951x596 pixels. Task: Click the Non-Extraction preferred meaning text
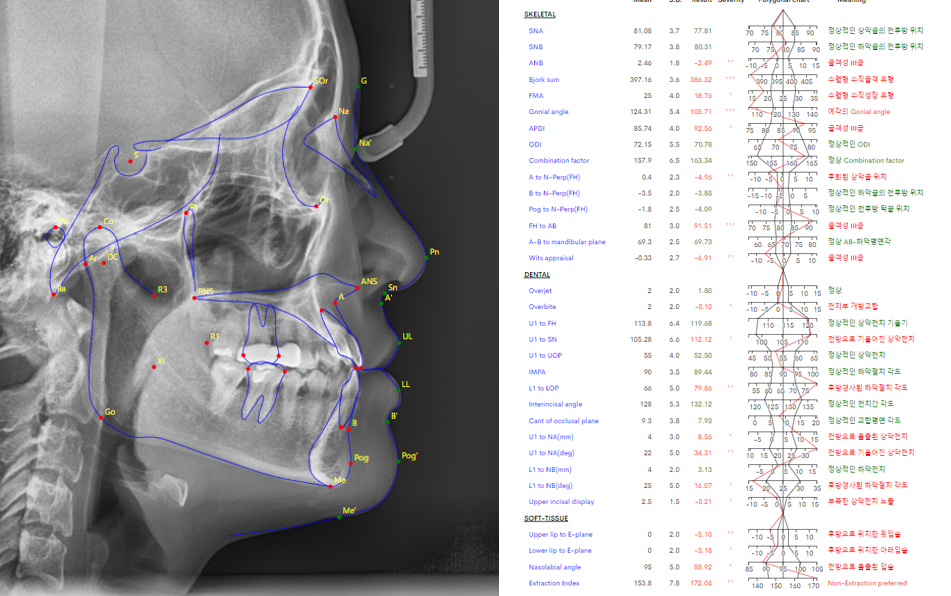coord(867,582)
